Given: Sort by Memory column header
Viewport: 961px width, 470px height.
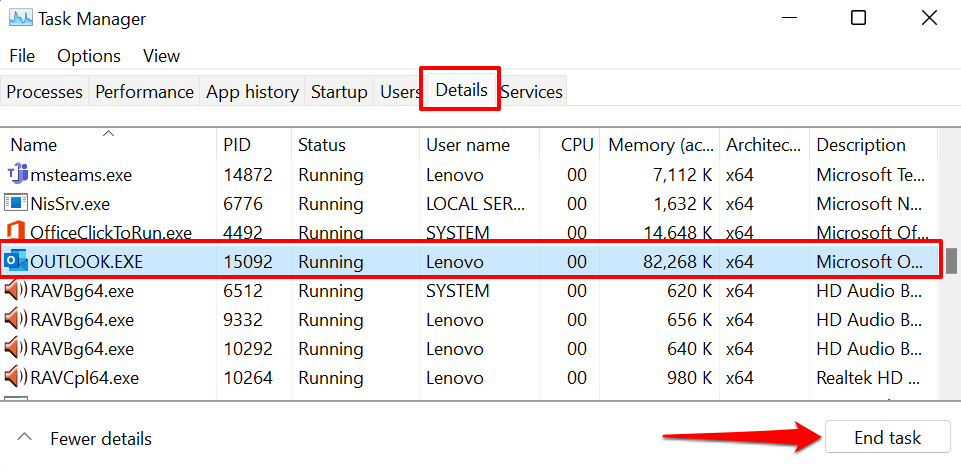Looking at the screenshot, I should click(660, 145).
